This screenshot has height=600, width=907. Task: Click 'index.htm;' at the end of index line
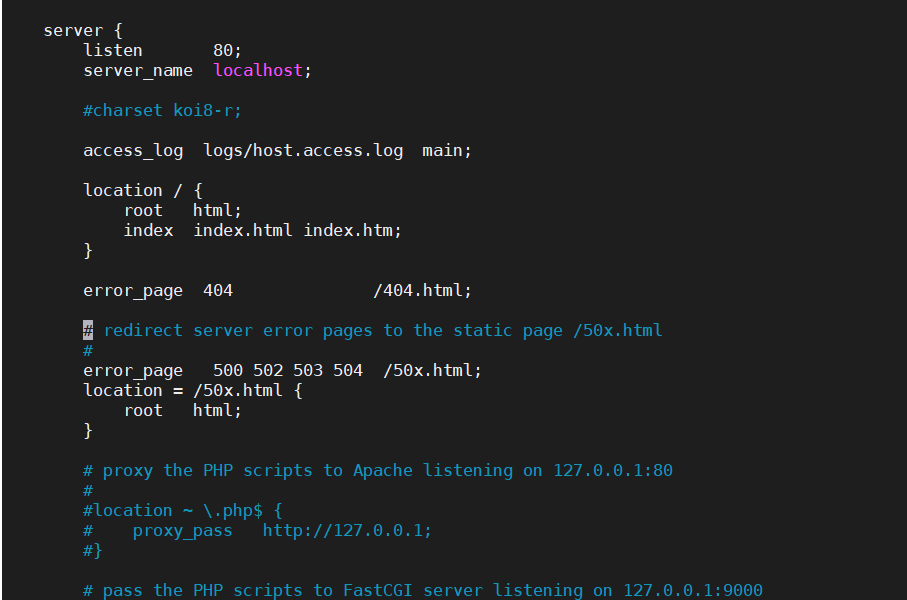352,230
